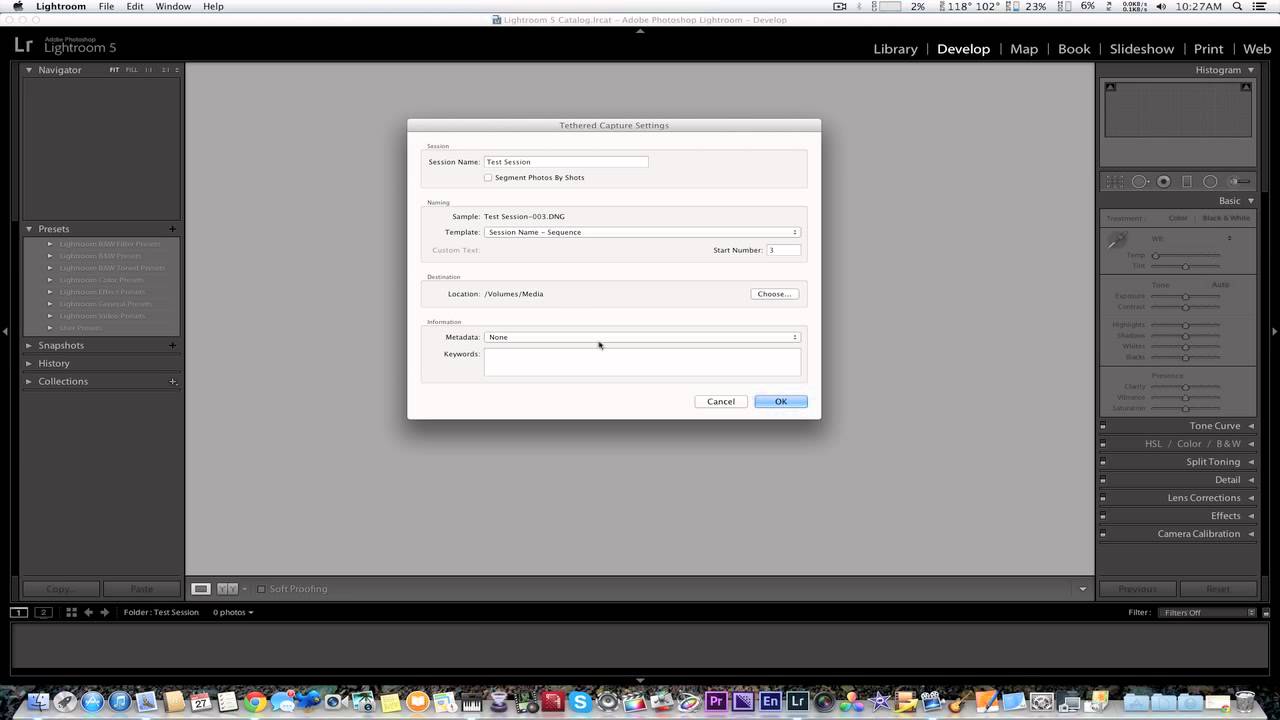Click the Google Chrome icon in the Dock
The image size is (1280, 720).
click(255, 702)
